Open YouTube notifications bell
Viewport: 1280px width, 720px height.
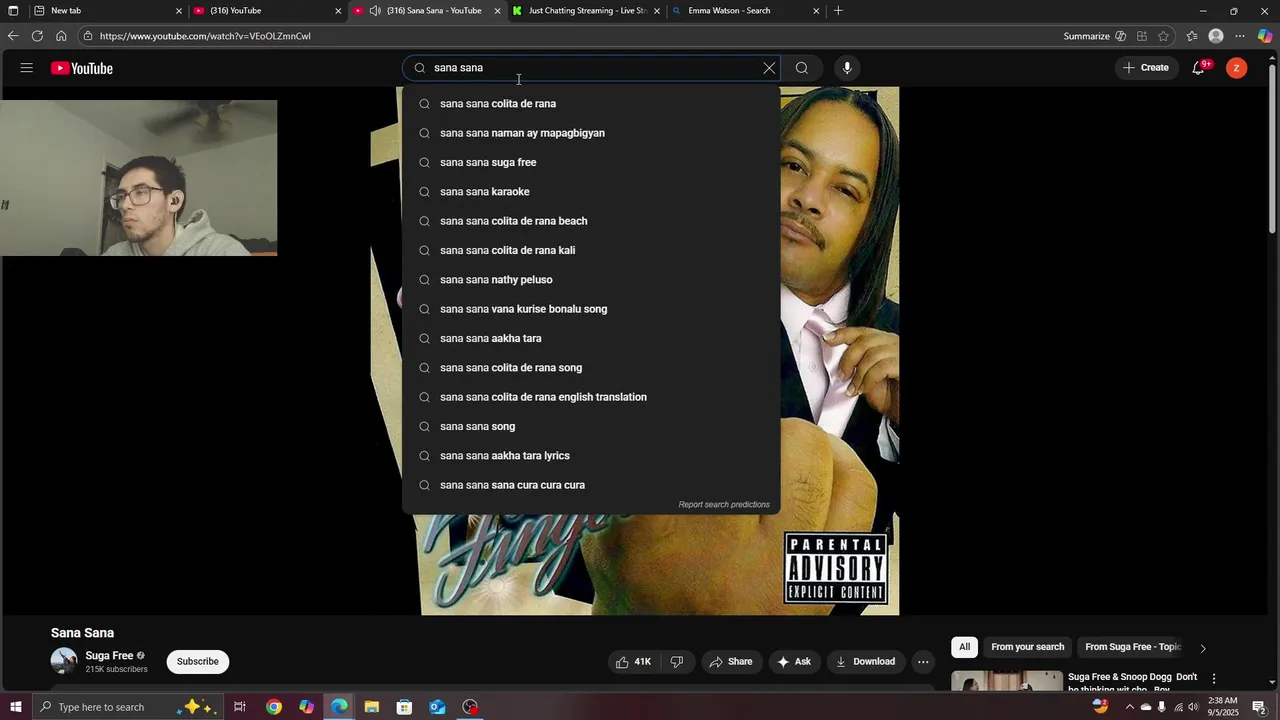[1199, 68]
